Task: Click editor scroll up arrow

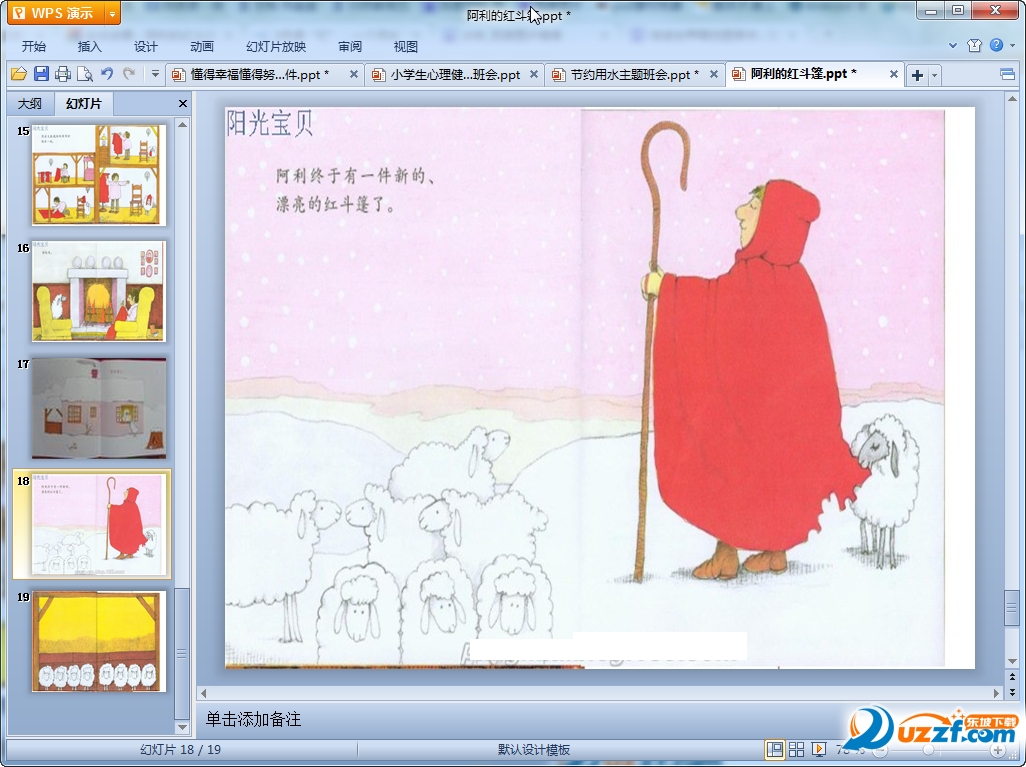Action: [x=1012, y=99]
